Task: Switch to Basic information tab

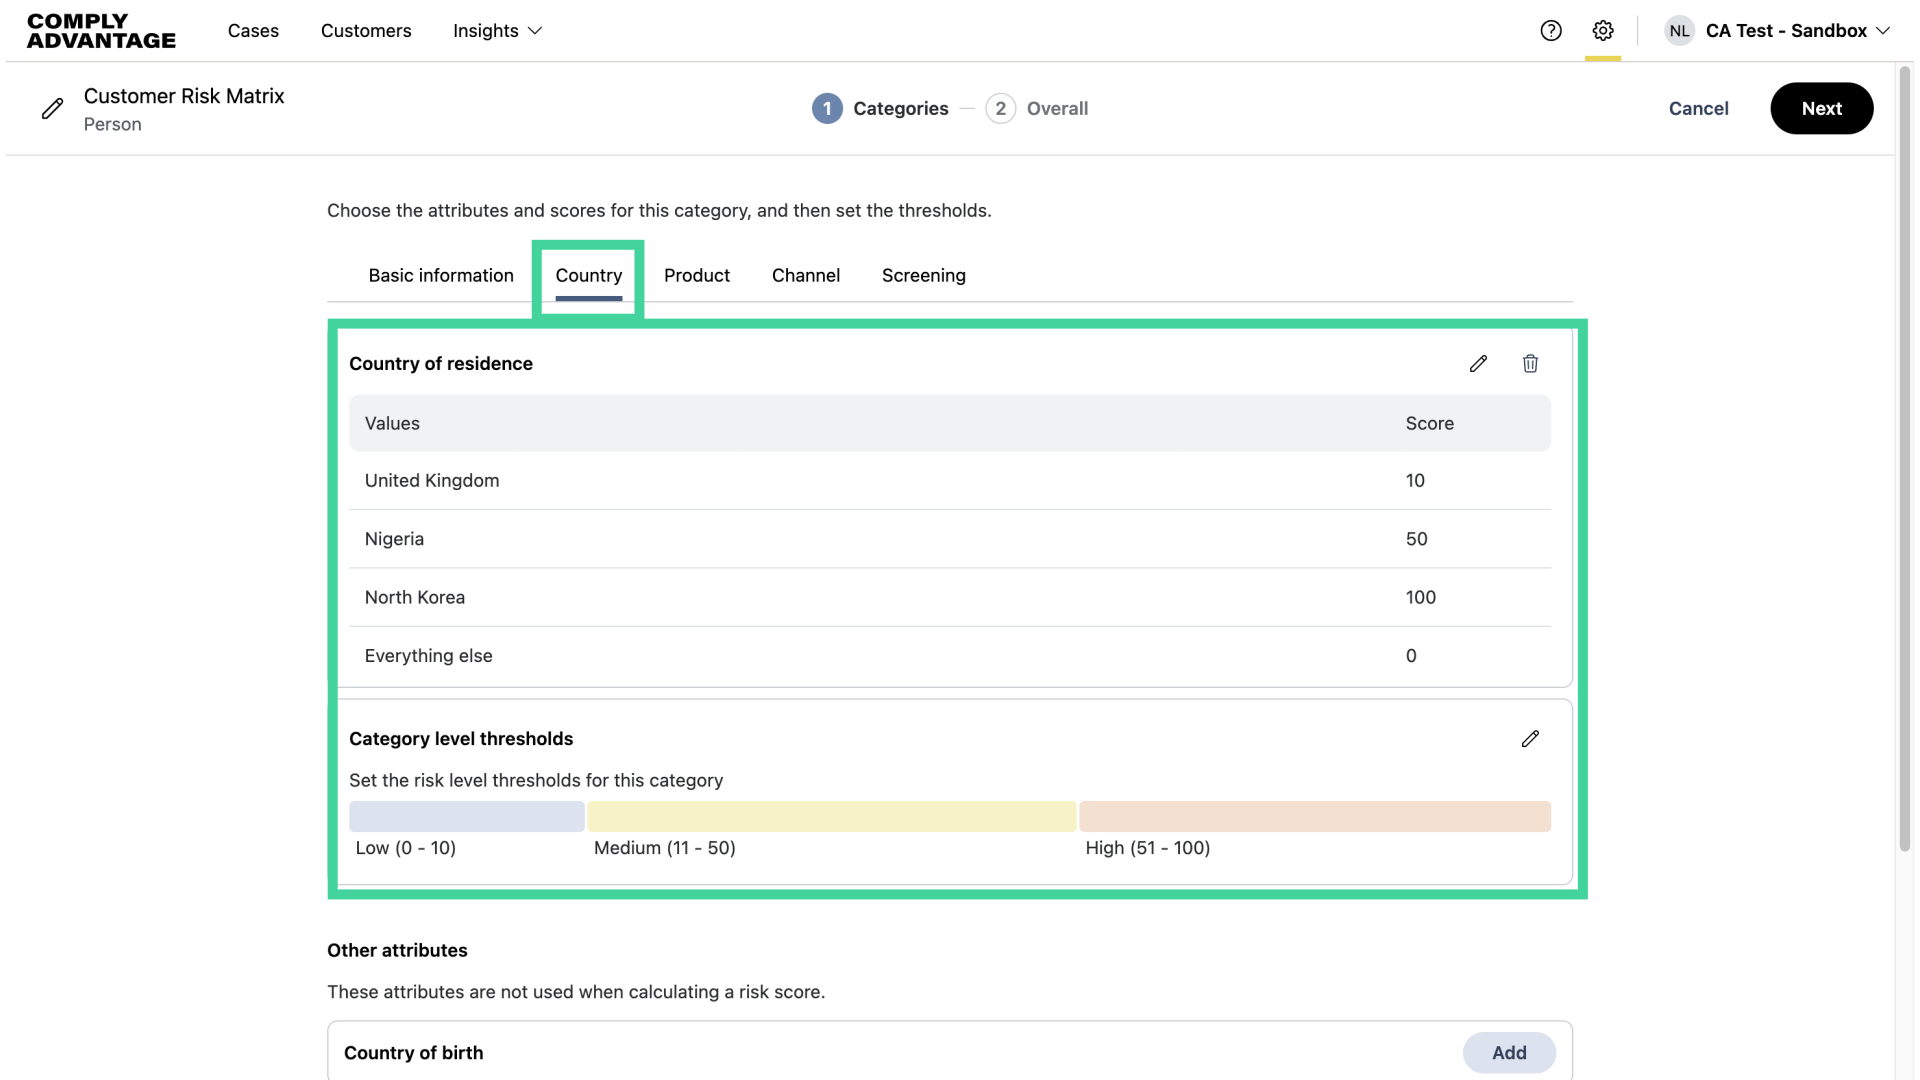Action: [x=441, y=275]
